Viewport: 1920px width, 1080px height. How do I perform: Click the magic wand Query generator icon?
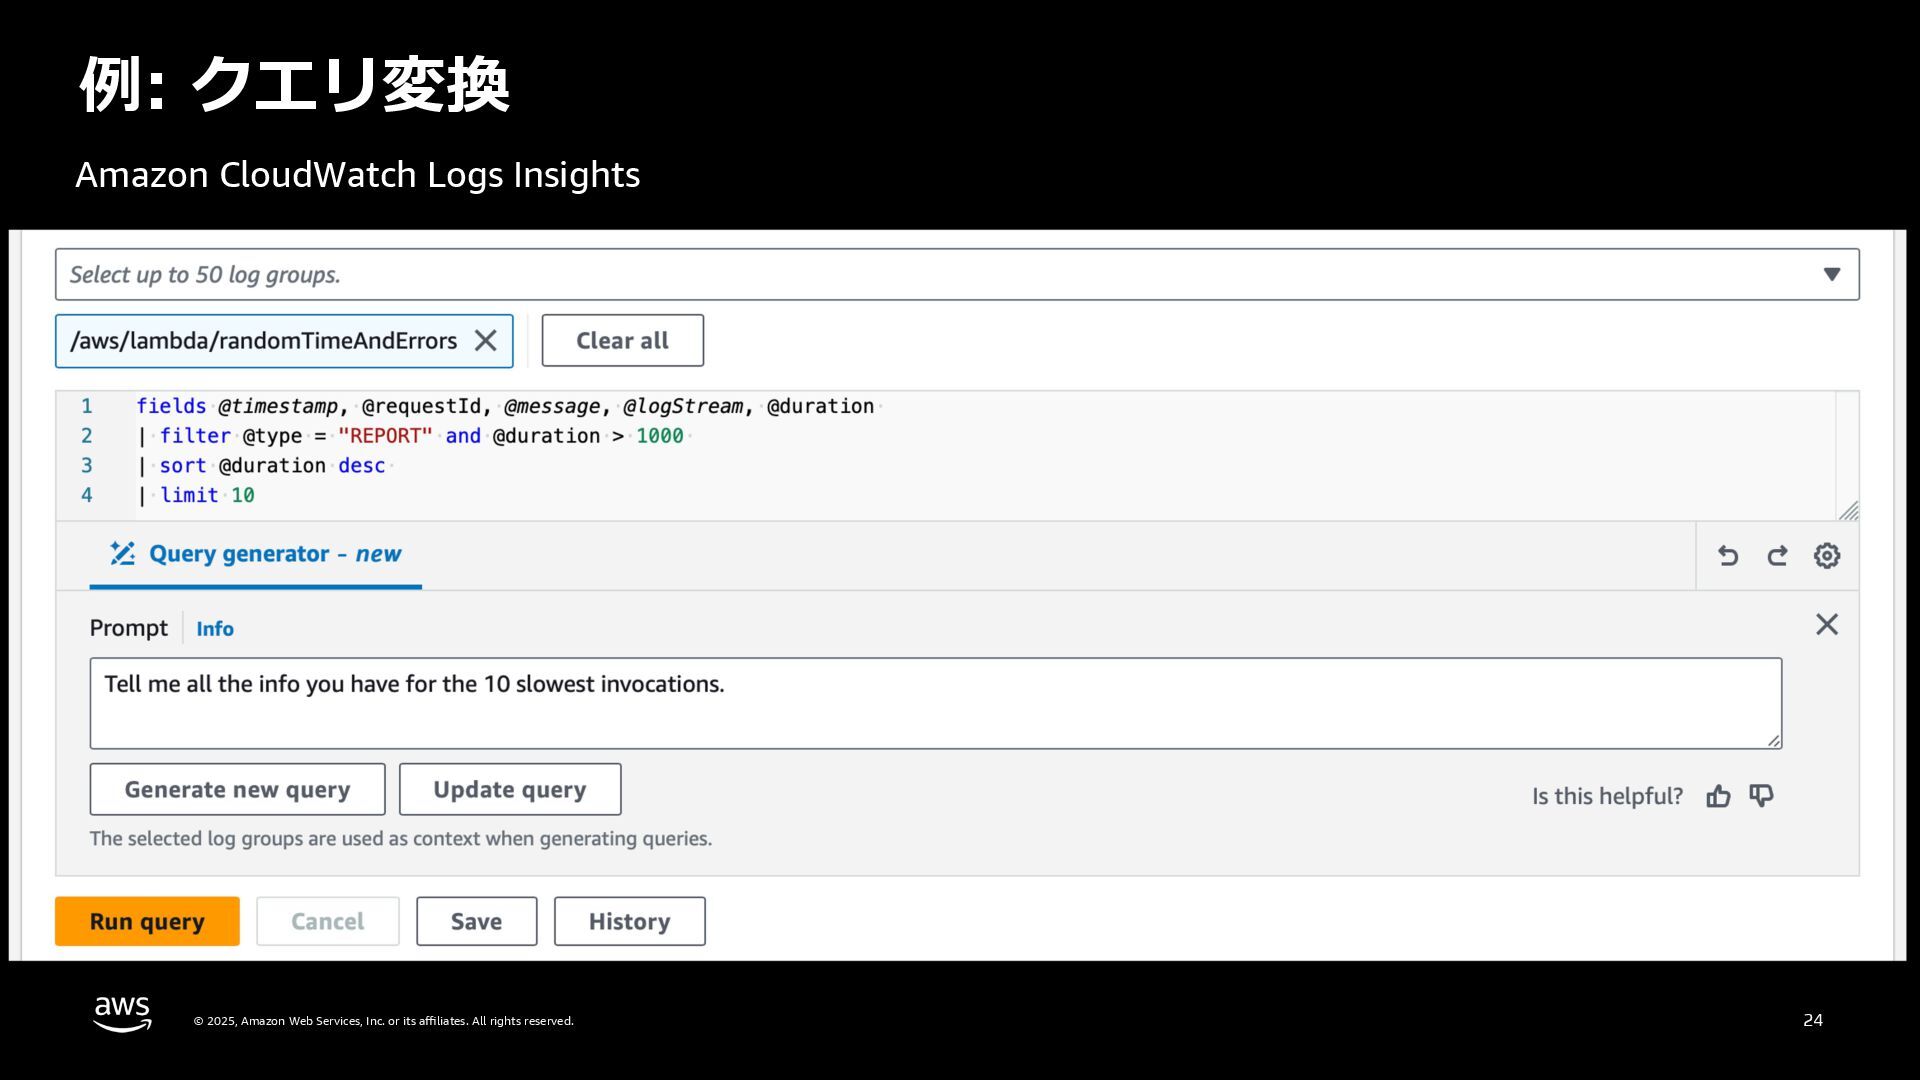[x=122, y=554]
